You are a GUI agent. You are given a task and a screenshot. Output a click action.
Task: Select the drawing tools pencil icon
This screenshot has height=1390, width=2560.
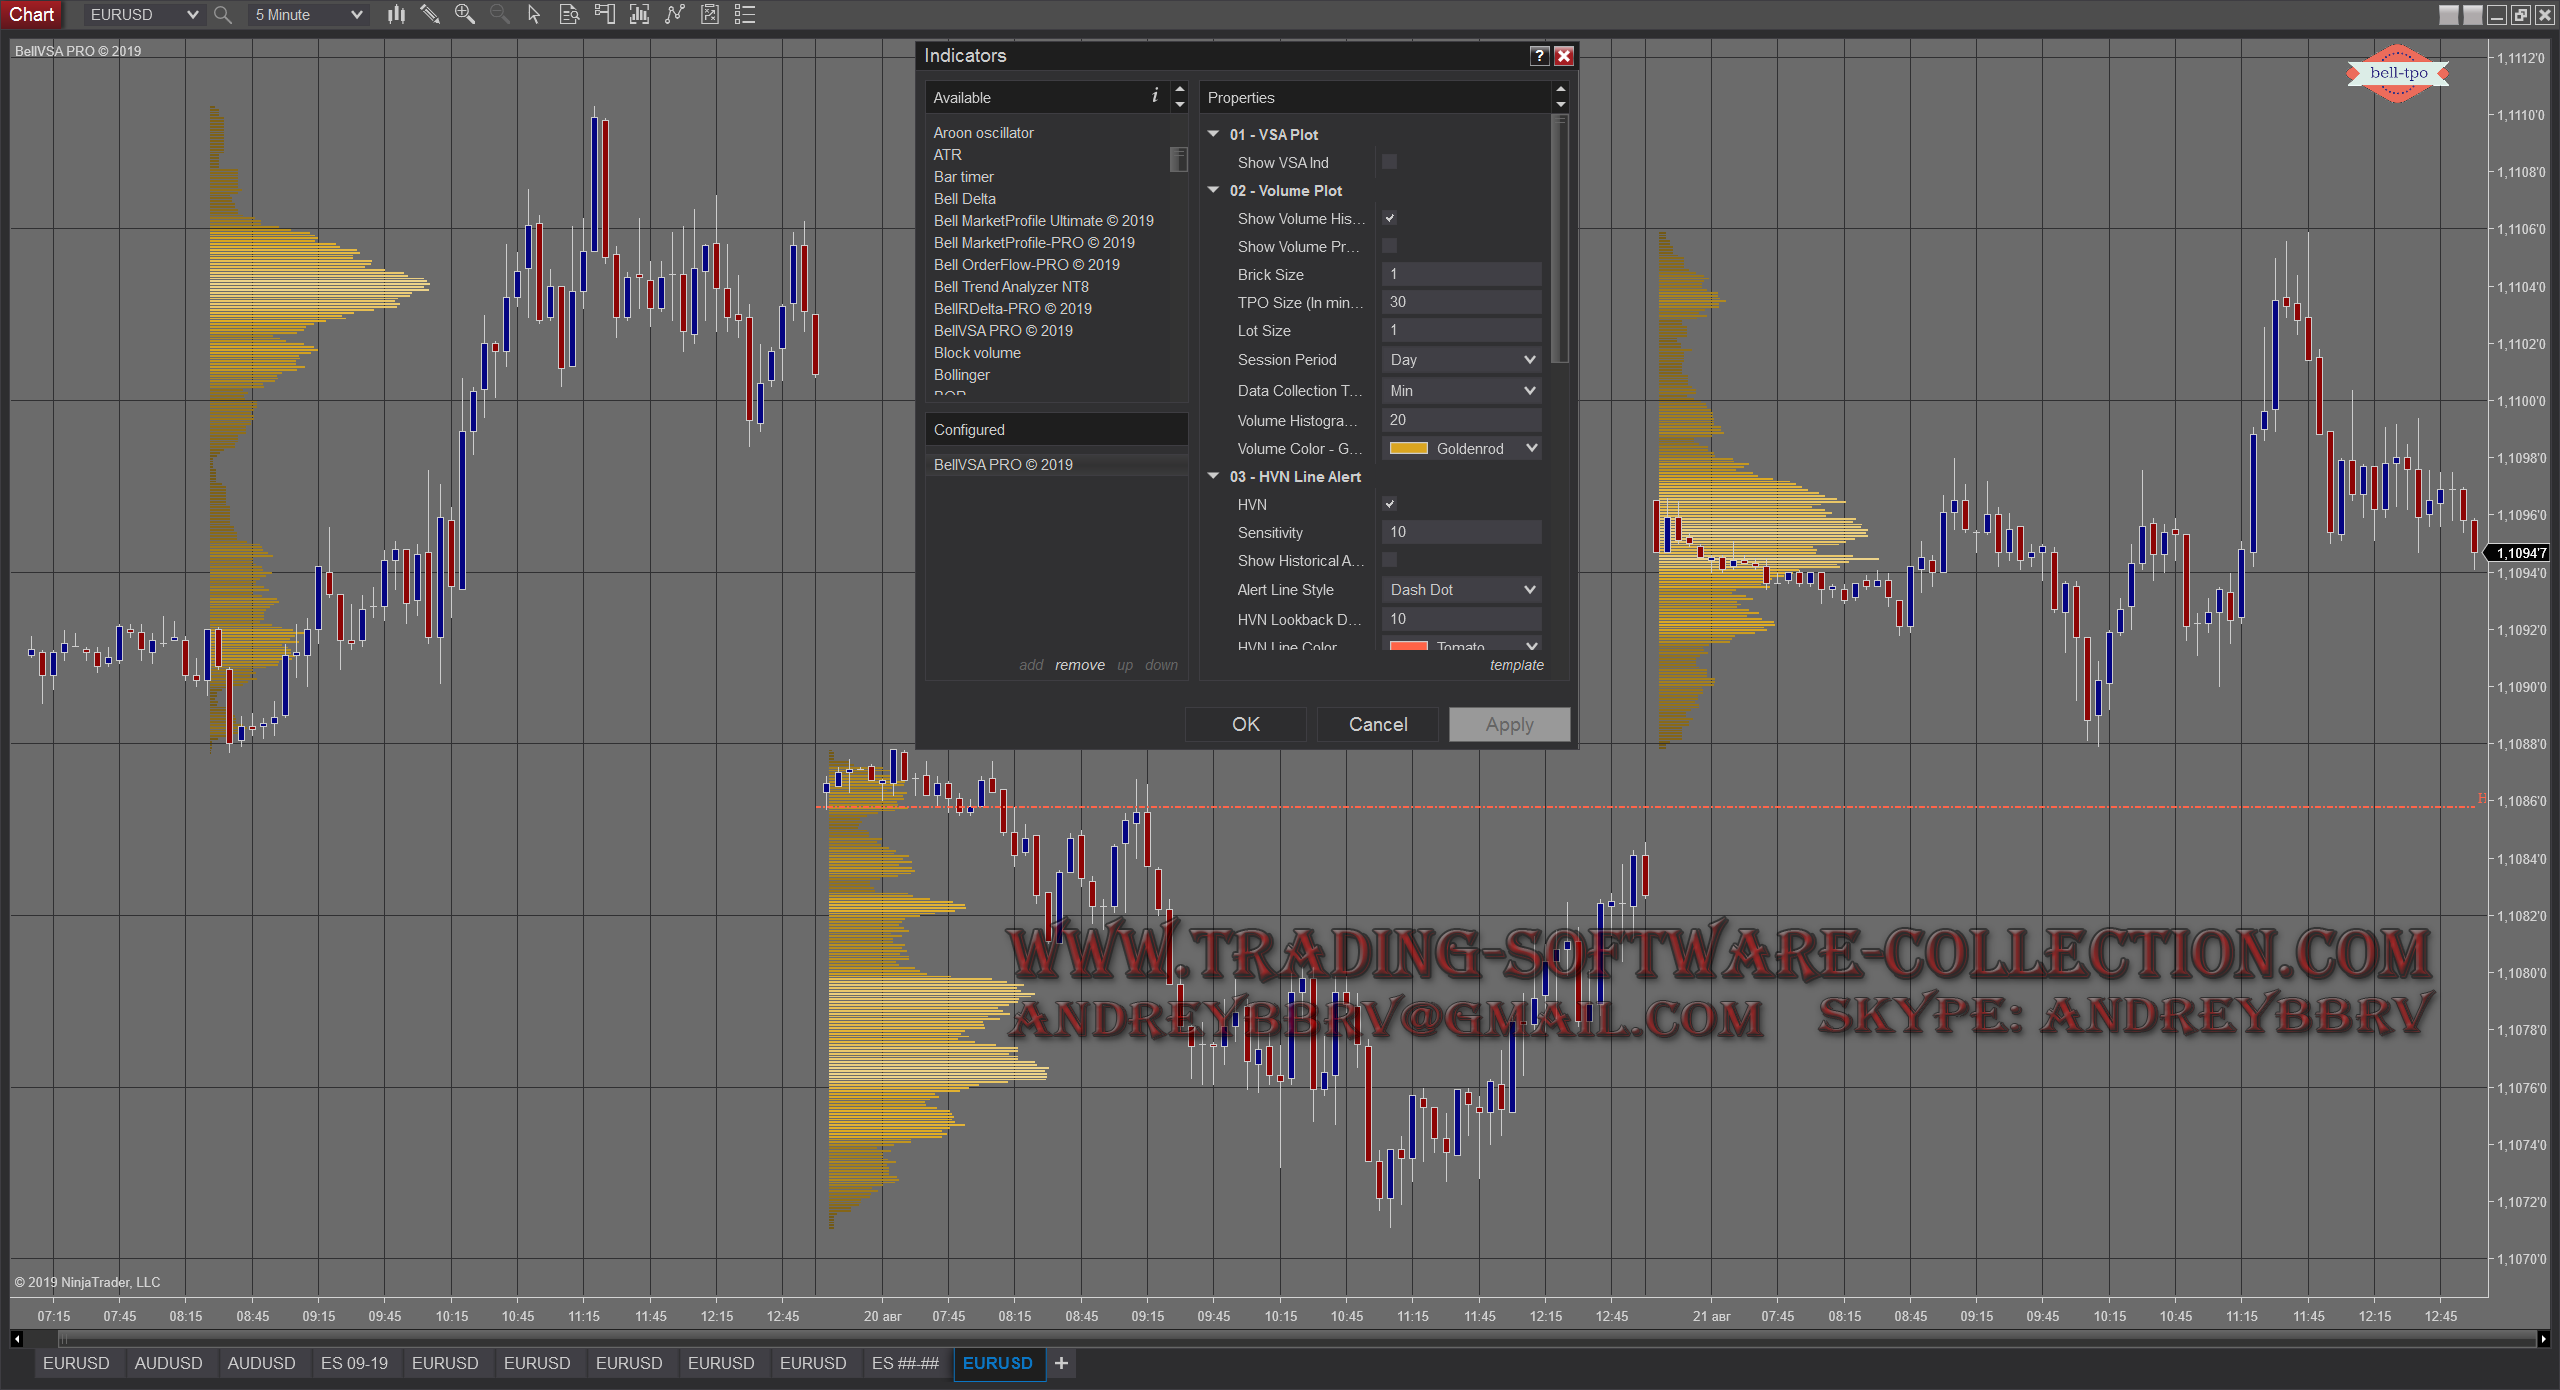pos(430,14)
